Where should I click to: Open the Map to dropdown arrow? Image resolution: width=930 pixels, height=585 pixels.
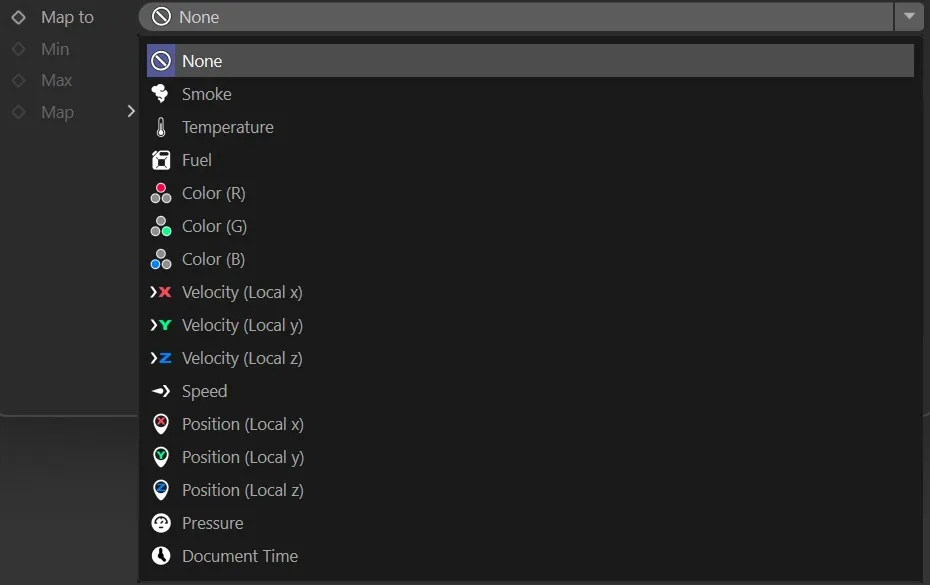tap(910, 16)
